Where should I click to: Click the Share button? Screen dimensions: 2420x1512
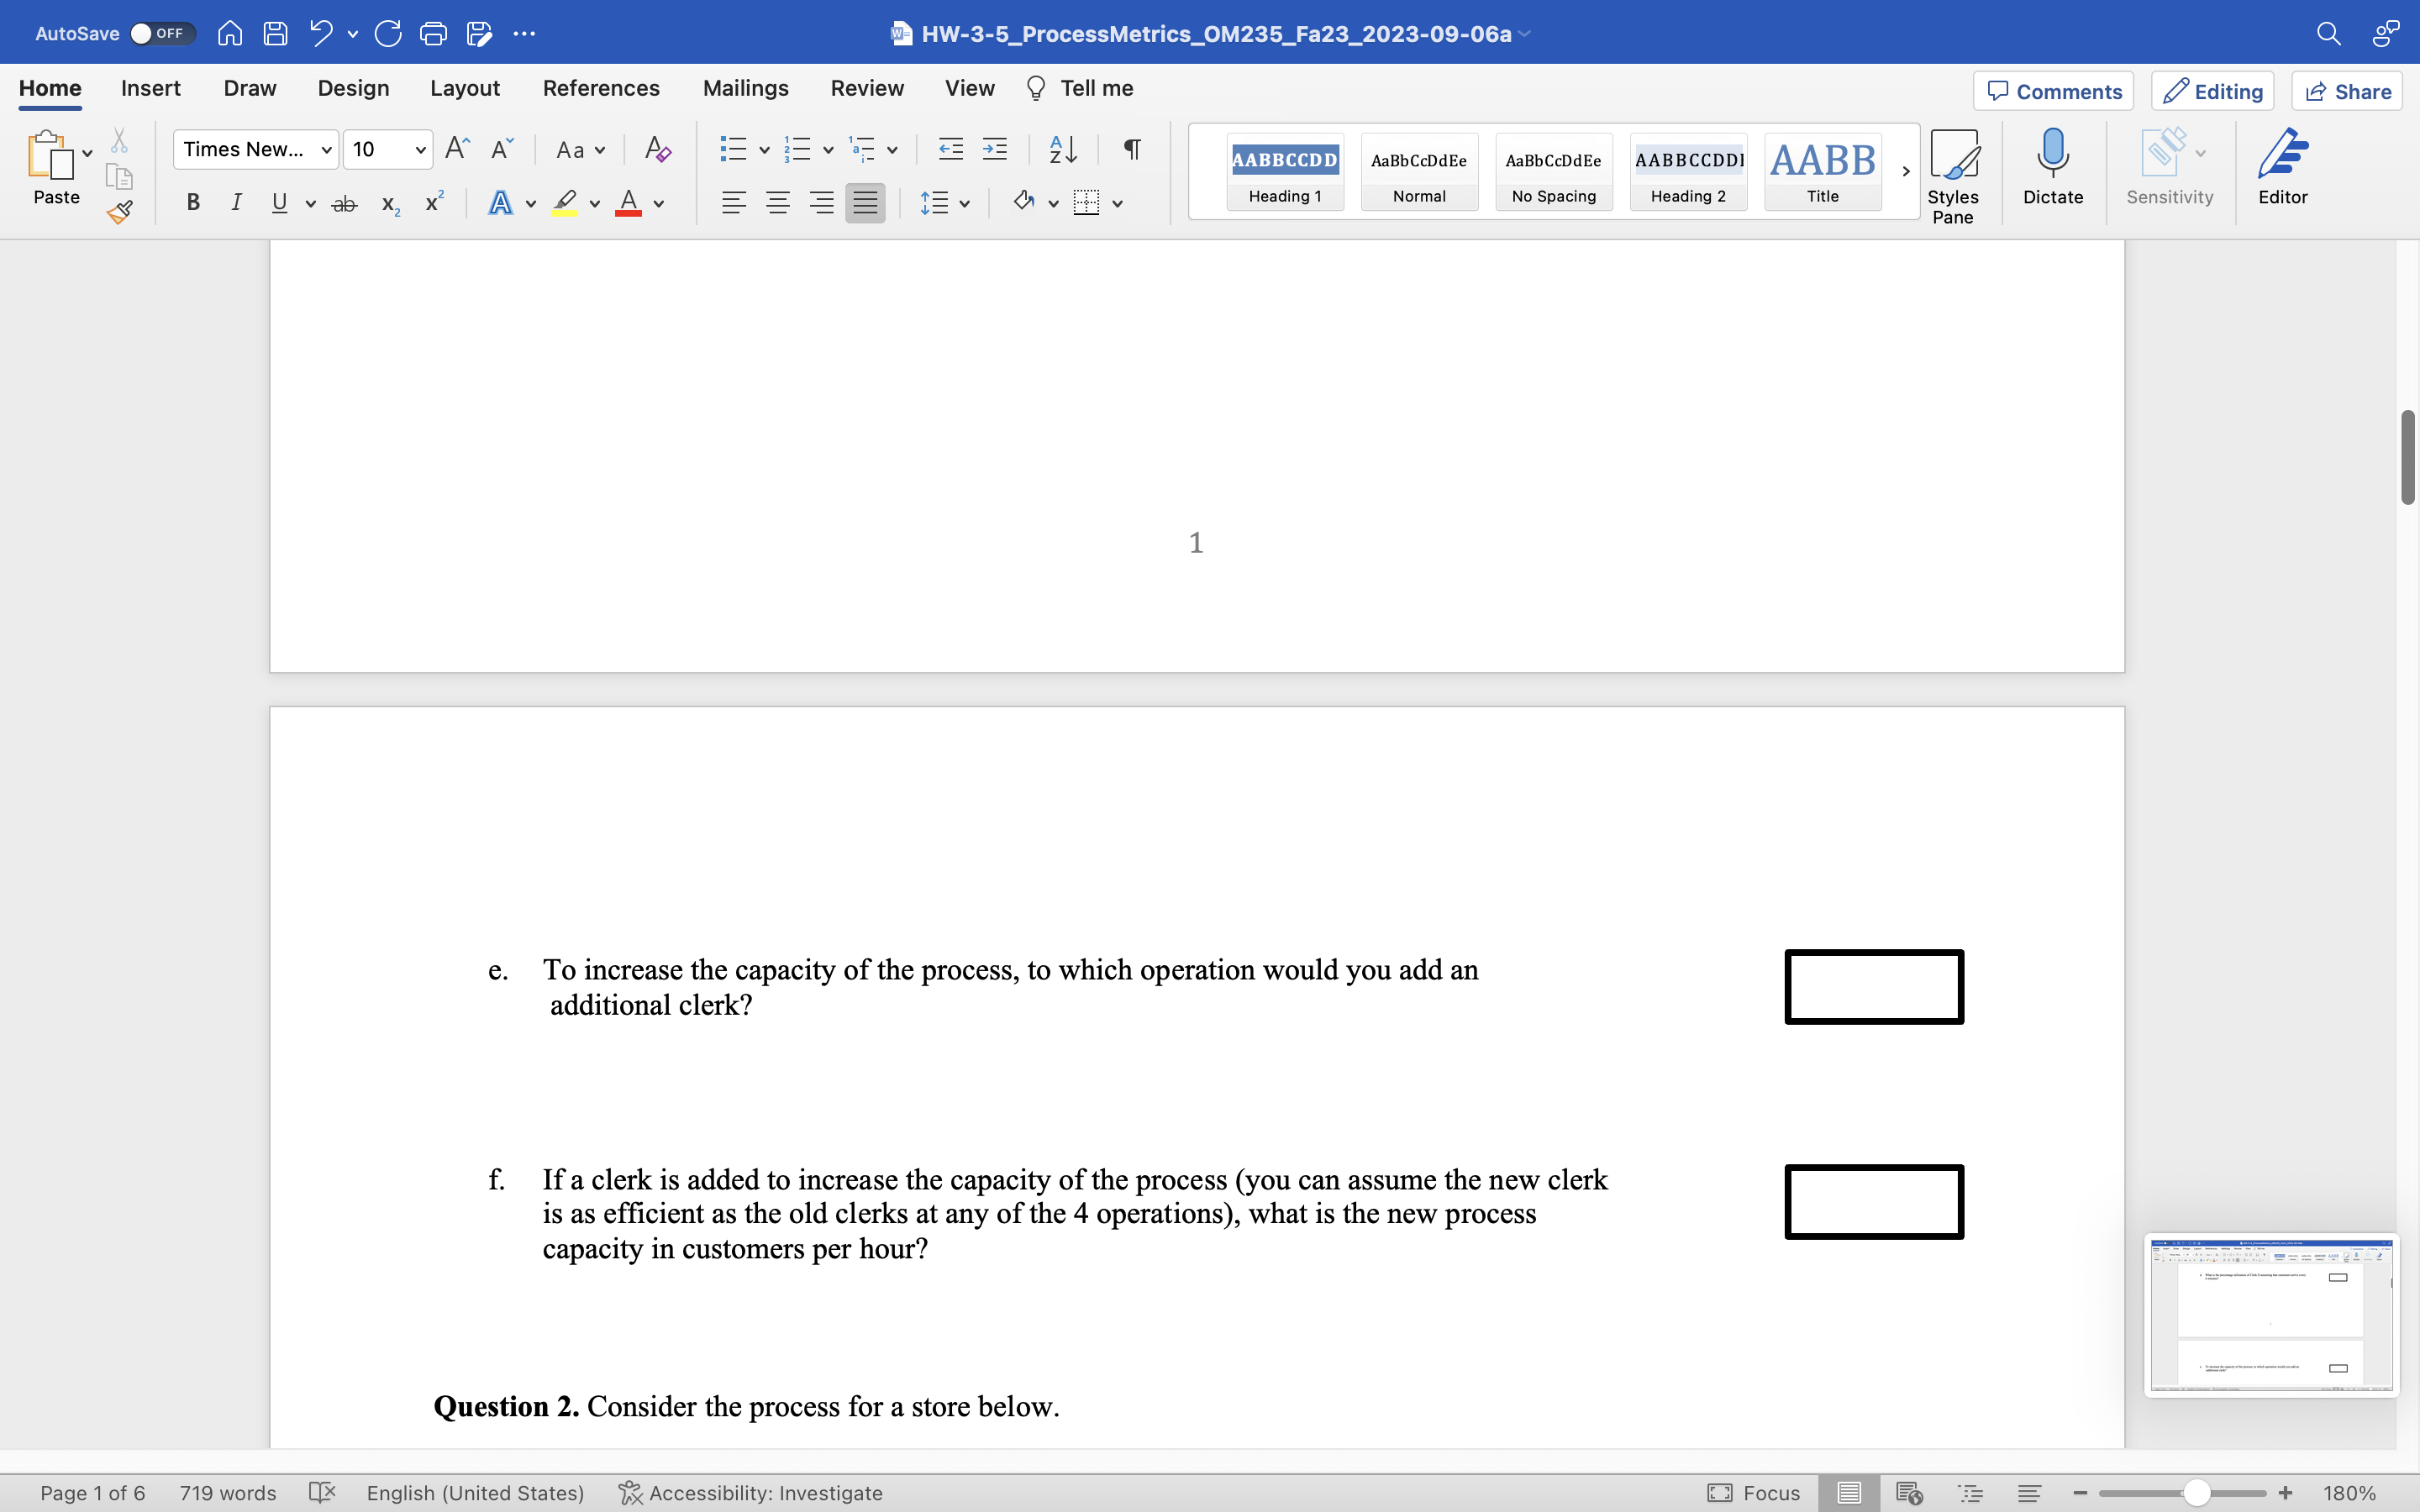tap(2347, 91)
